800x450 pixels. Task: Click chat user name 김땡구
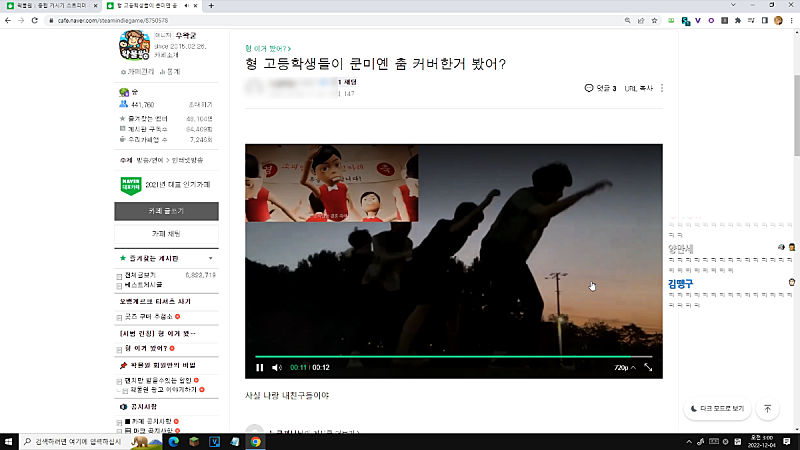click(x=681, y=284)
